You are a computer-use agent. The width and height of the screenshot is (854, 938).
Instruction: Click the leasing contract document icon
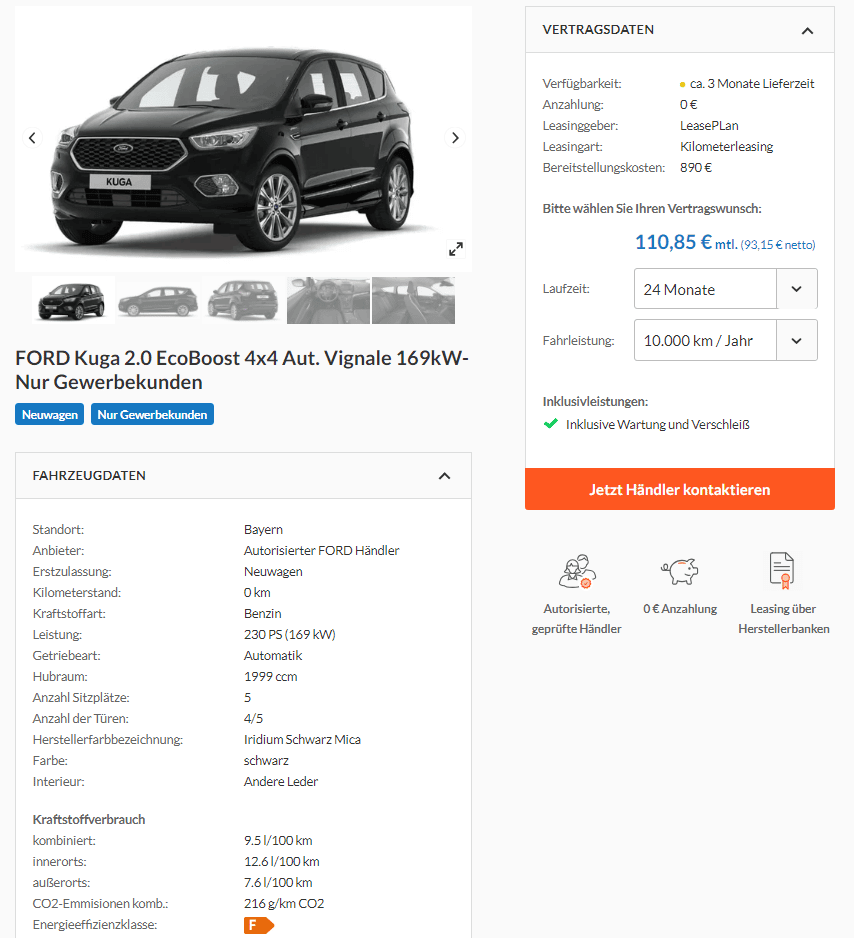point(783,570)
